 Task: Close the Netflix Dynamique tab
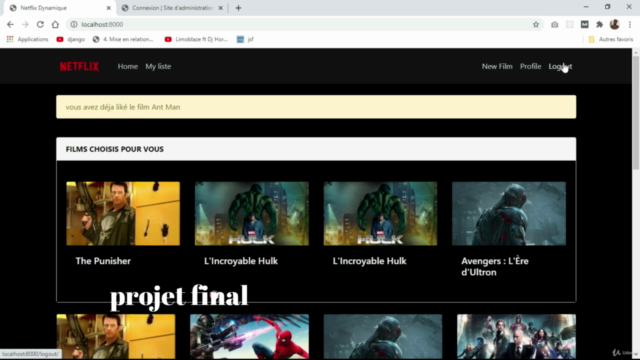pos(109,8)
